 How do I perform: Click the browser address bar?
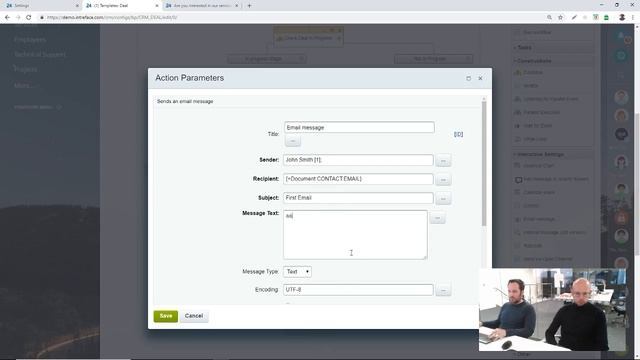click(x=286, y=18)
